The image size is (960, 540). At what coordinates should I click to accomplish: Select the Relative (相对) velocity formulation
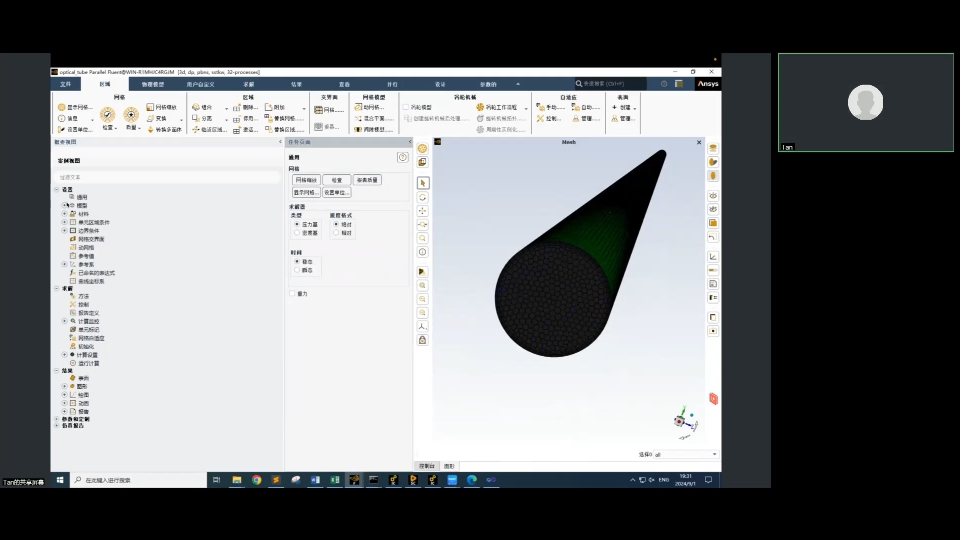[x=336, y=233]
